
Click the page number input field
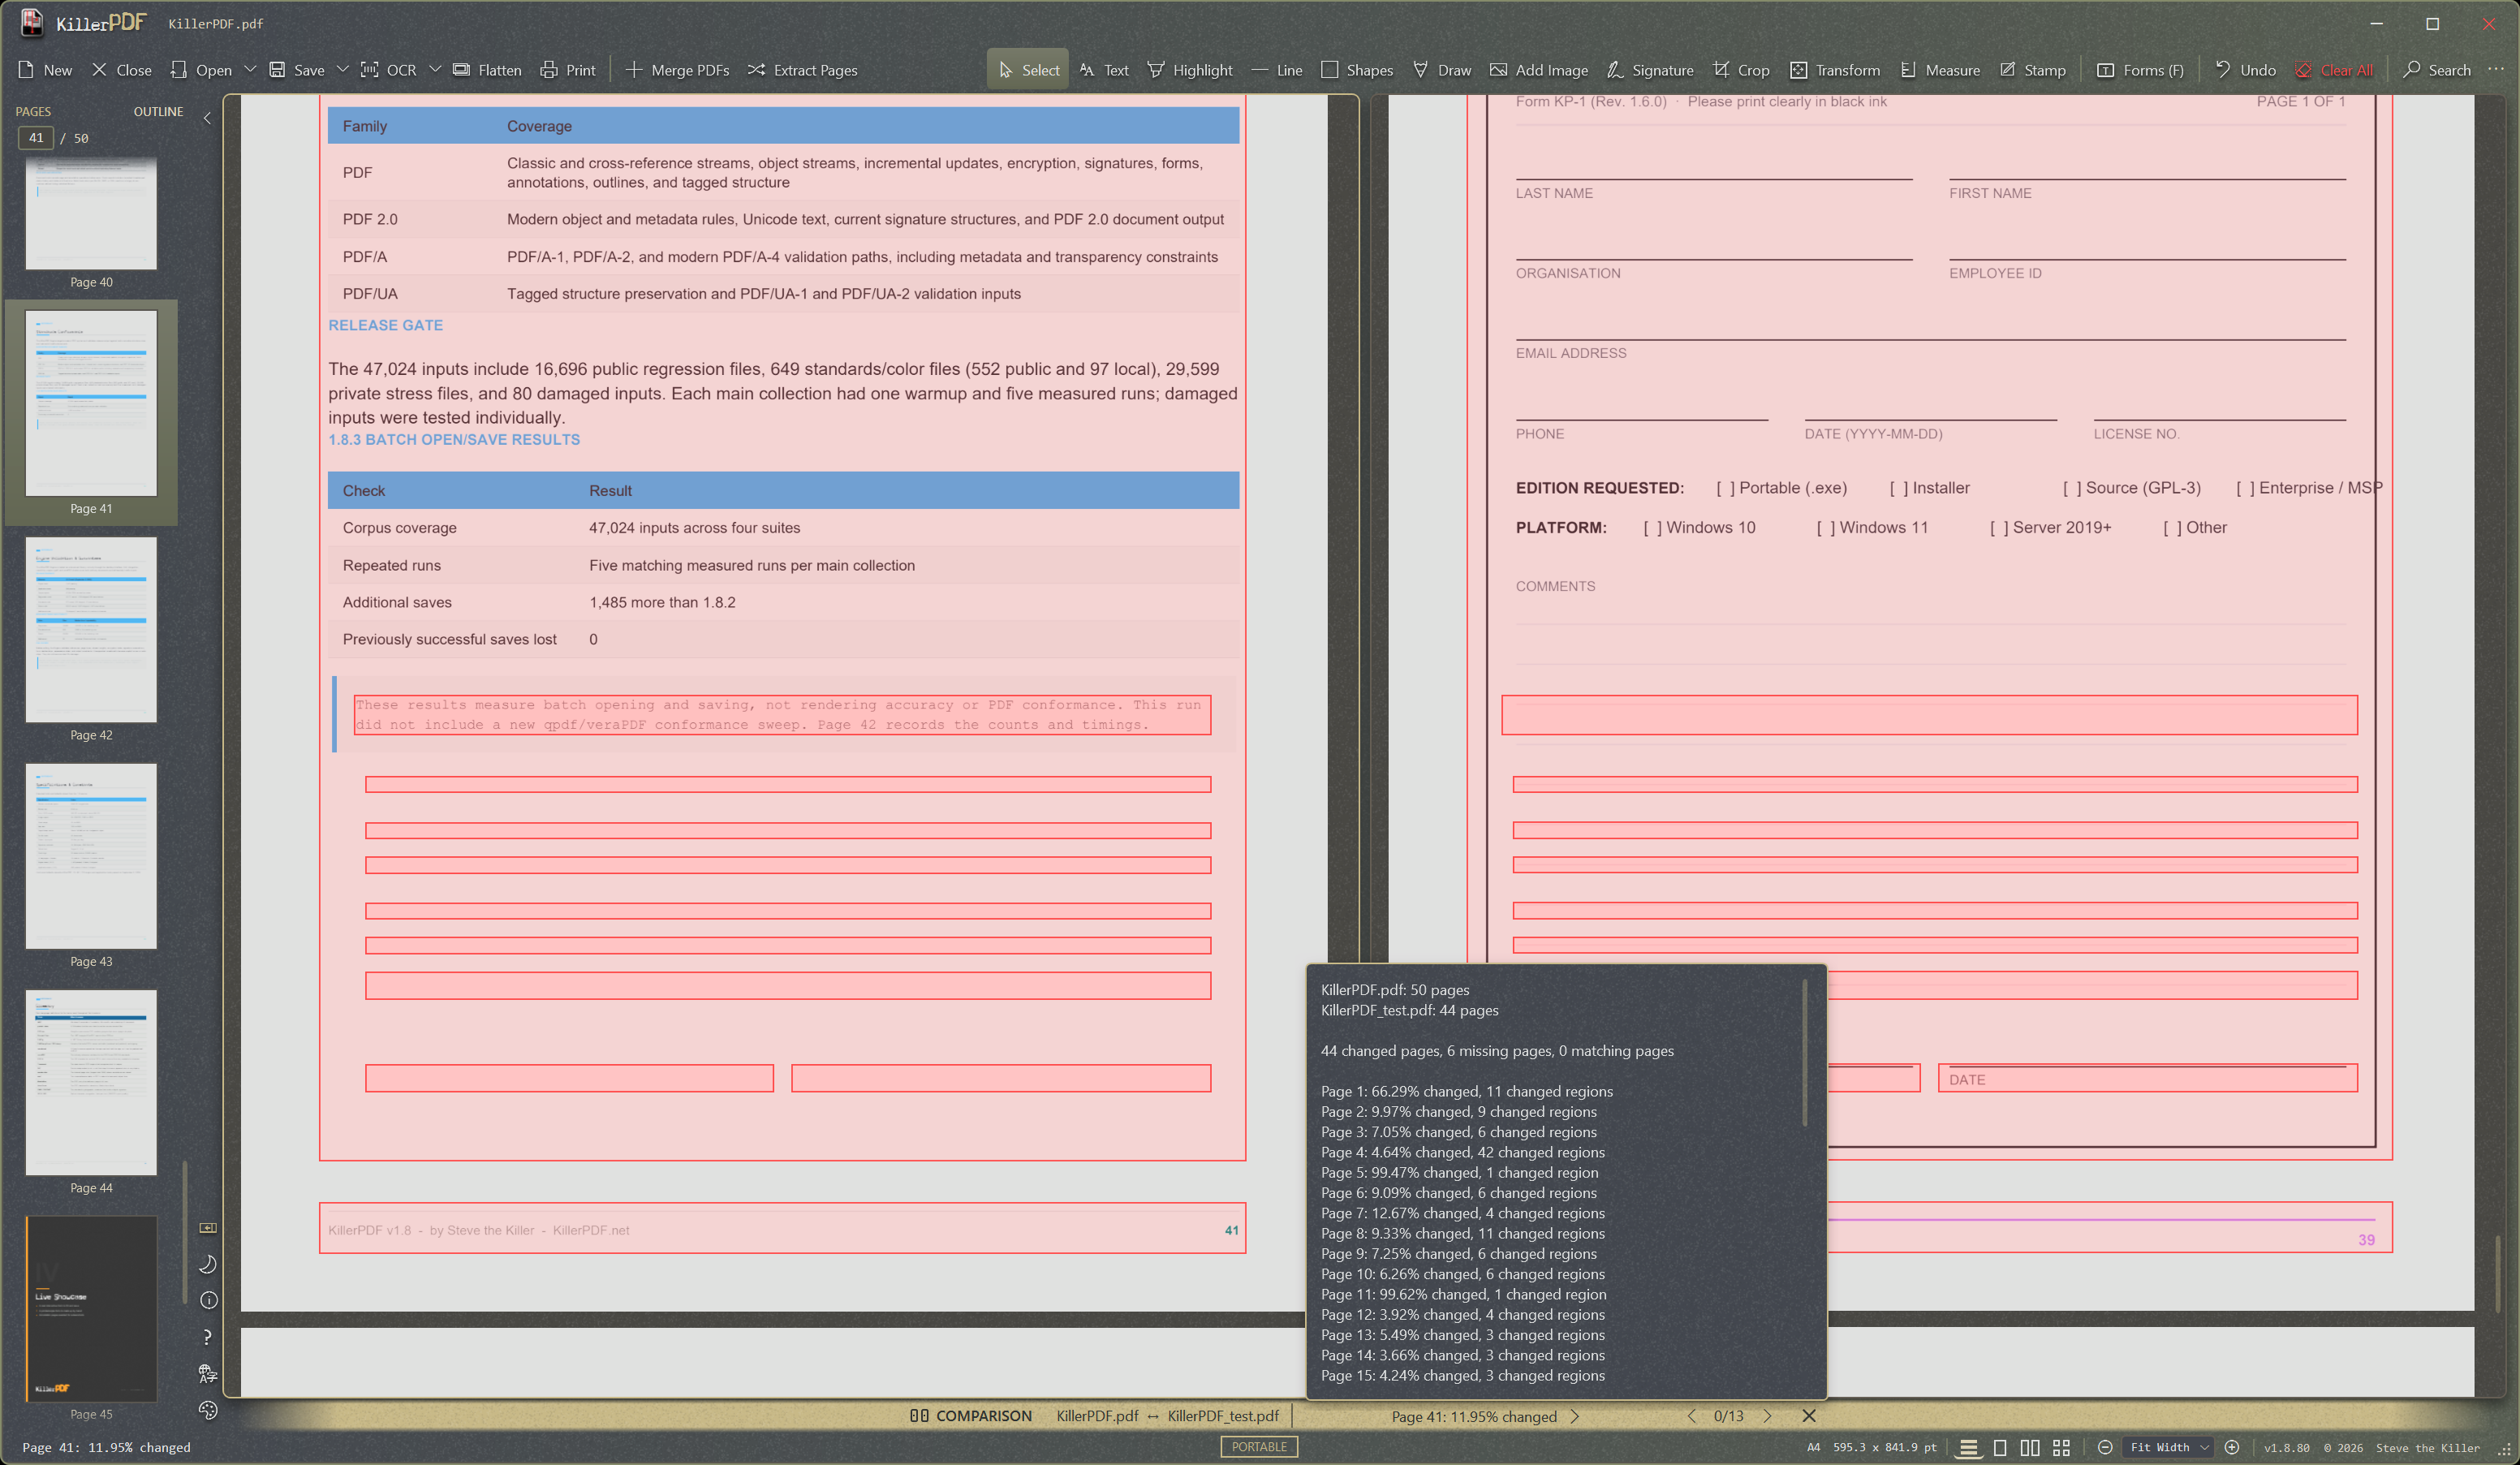36,138
